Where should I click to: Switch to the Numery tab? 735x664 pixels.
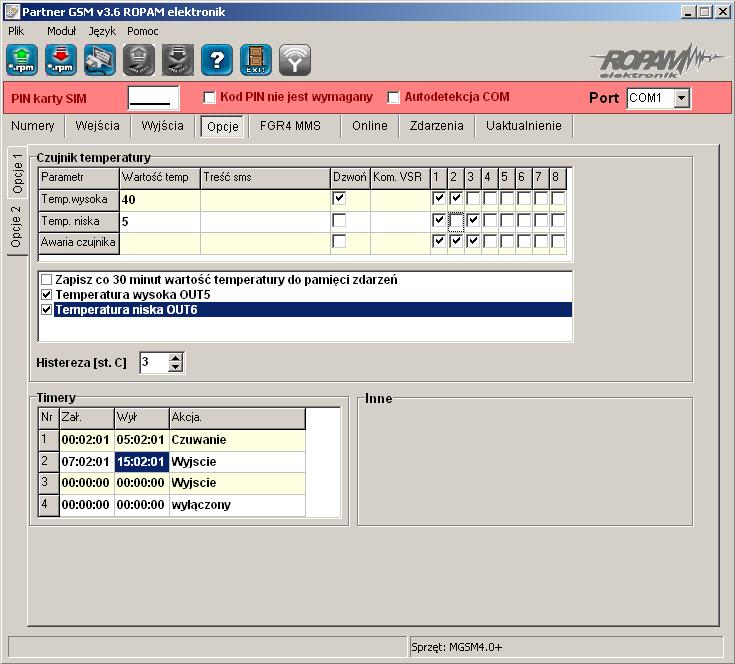tap(33, 126)
